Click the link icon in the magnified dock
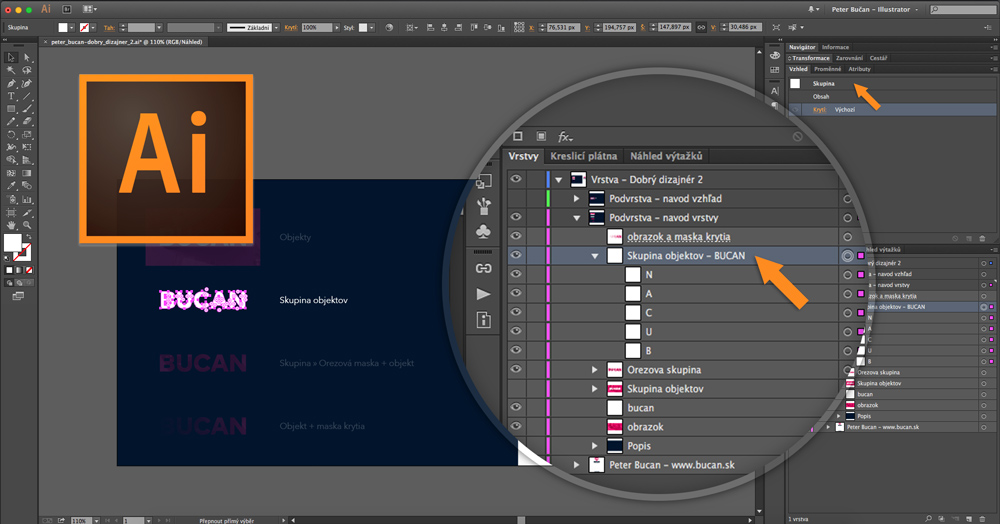 point(483,268)
